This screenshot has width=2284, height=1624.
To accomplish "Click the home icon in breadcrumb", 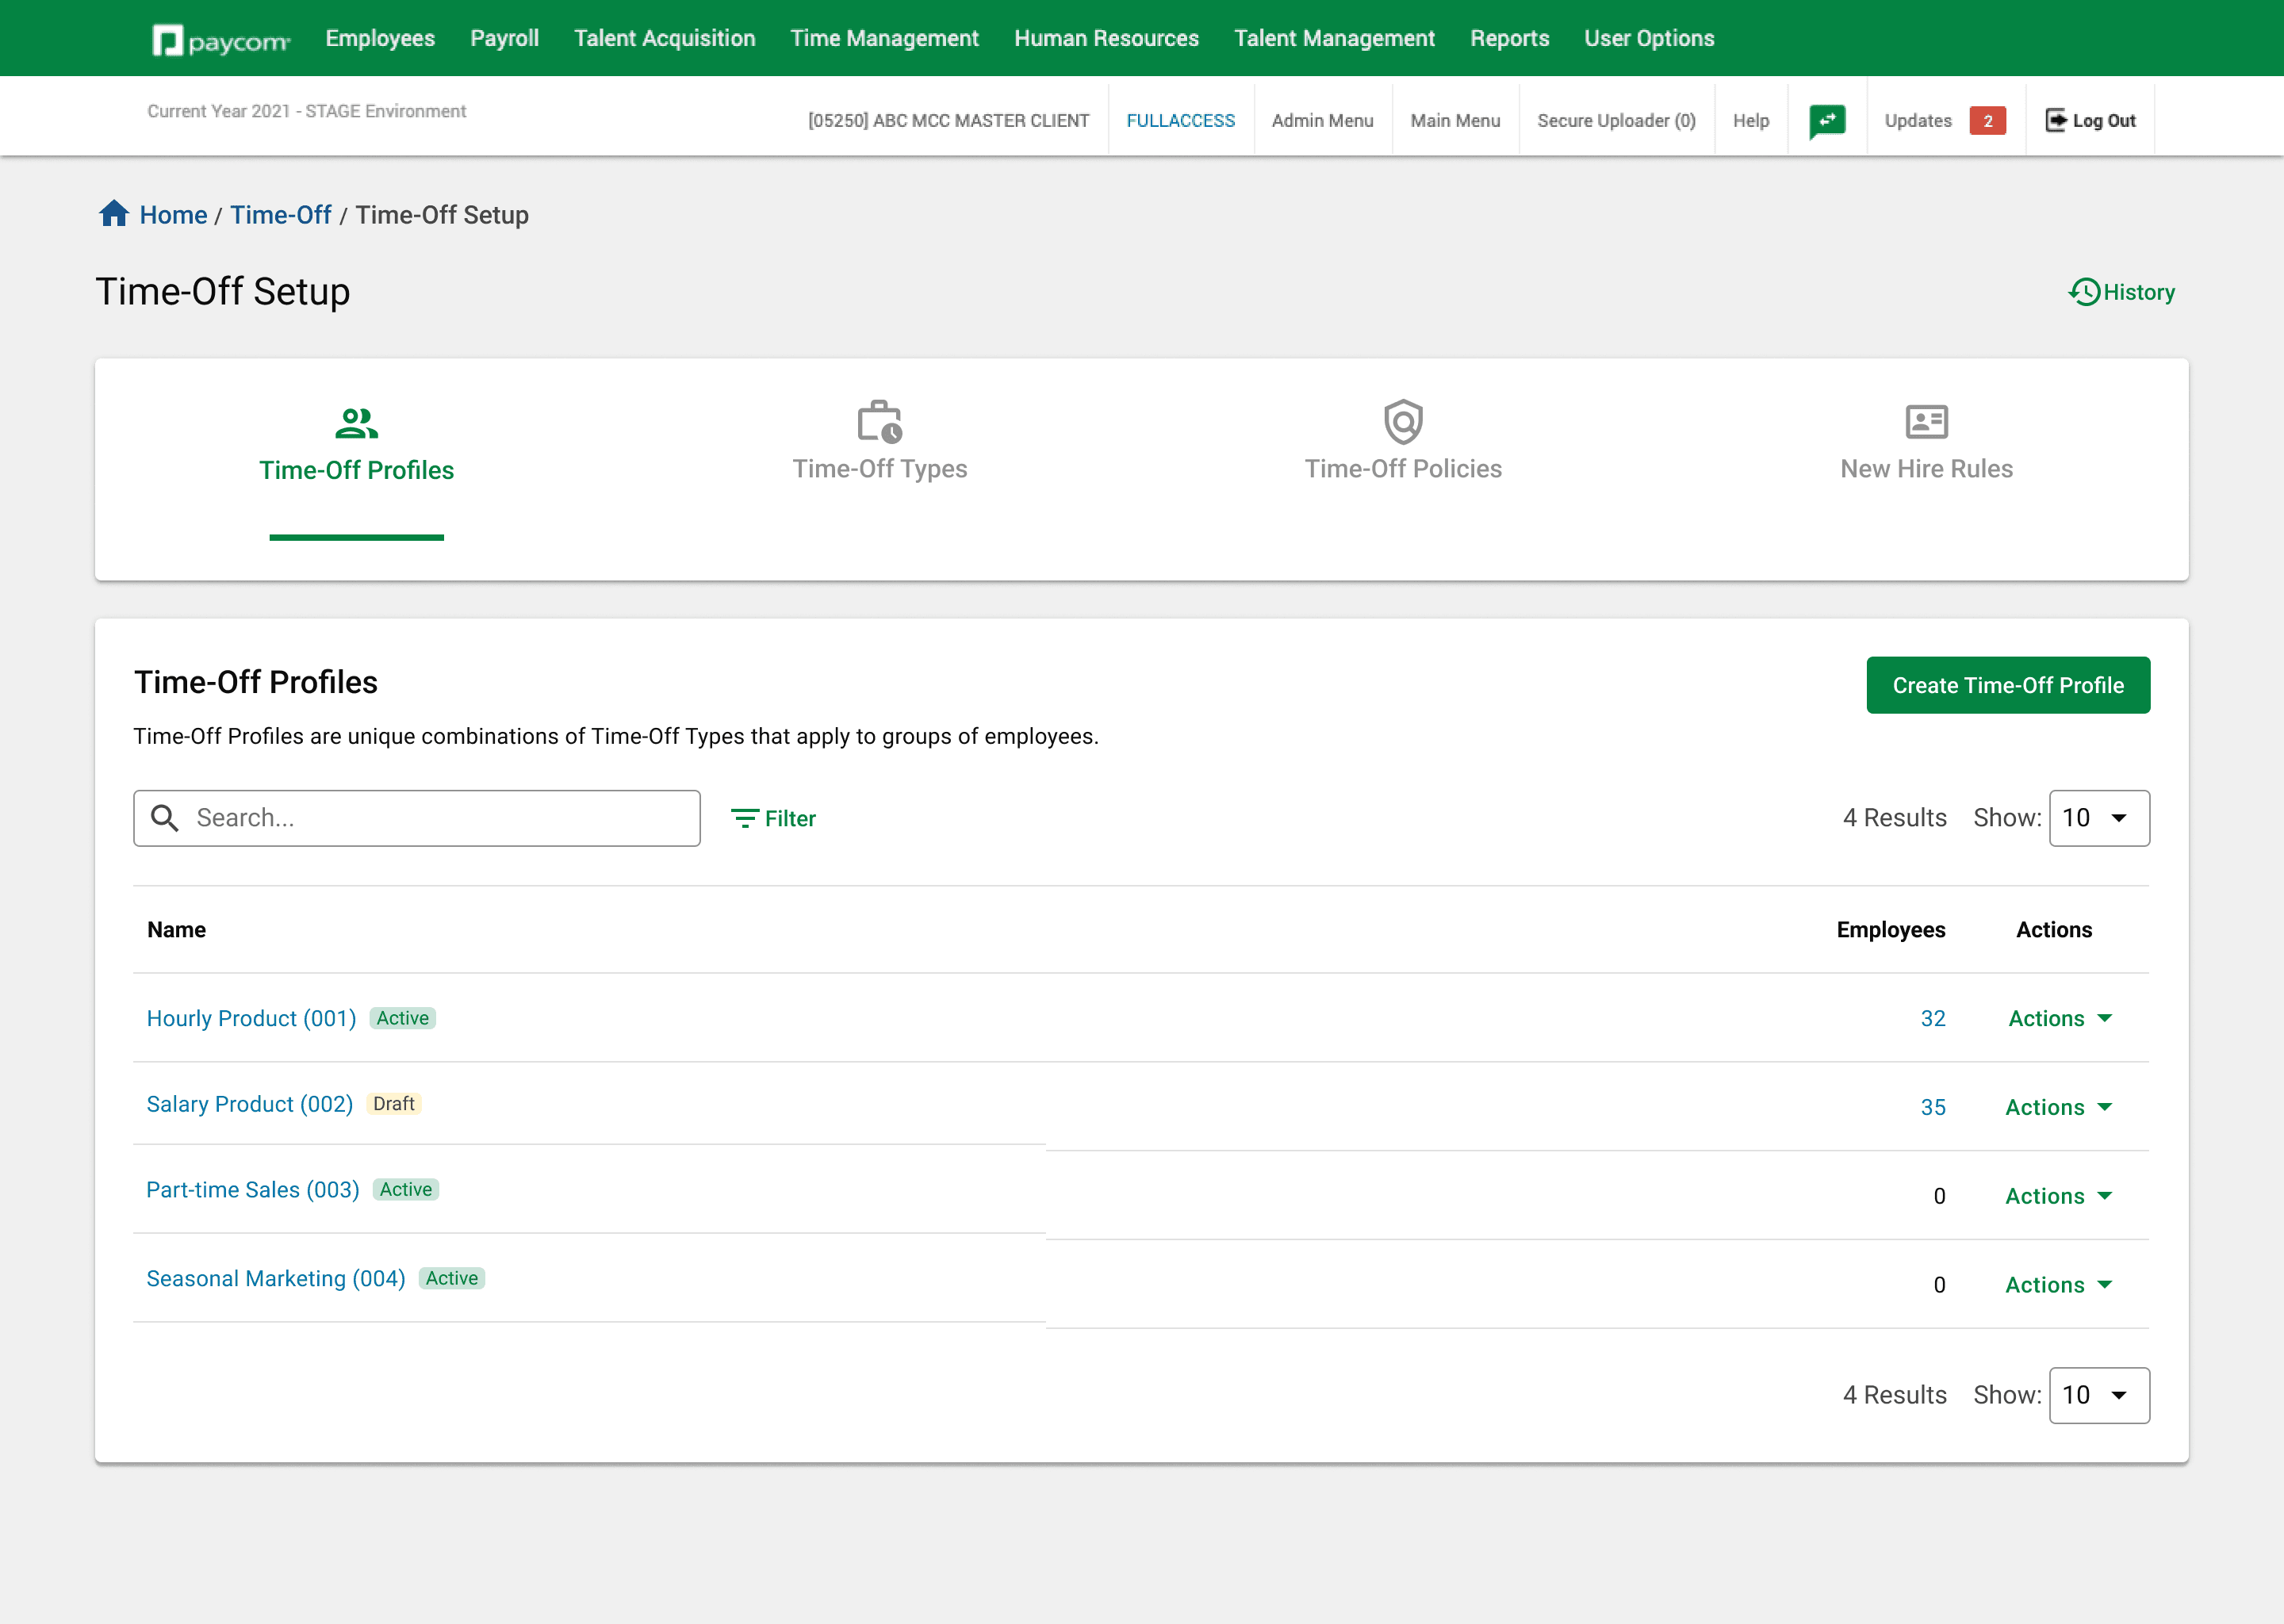I will pos(114,214).
